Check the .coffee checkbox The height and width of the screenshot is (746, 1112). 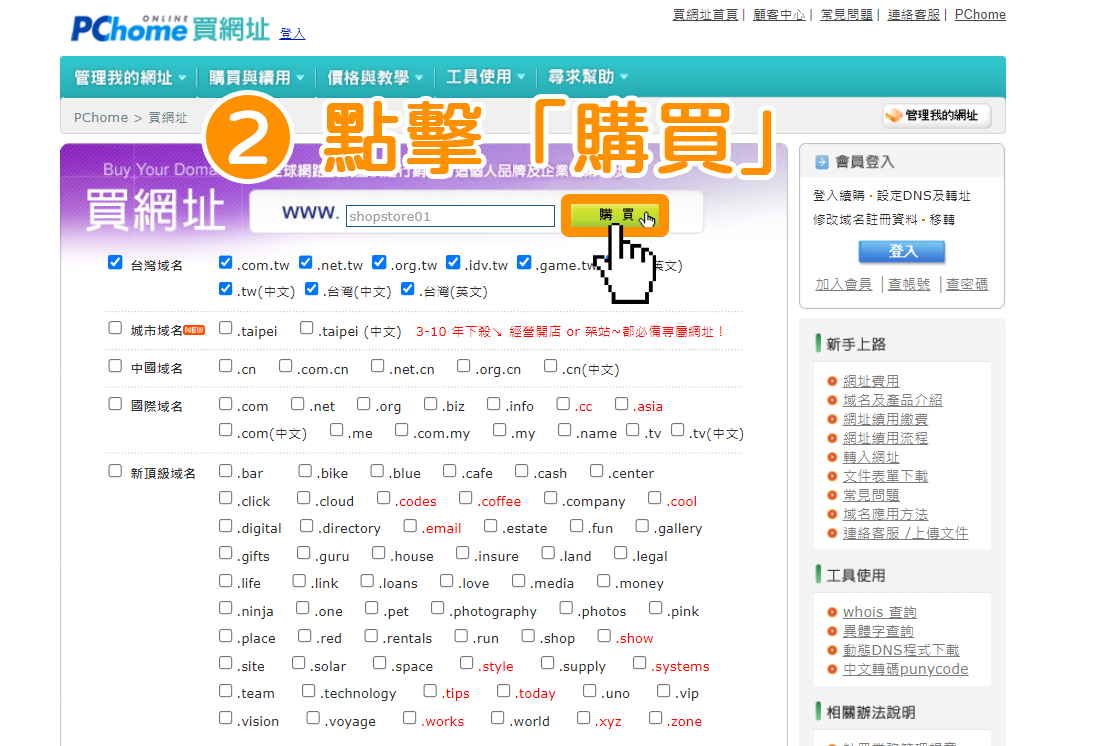[465, 499]
